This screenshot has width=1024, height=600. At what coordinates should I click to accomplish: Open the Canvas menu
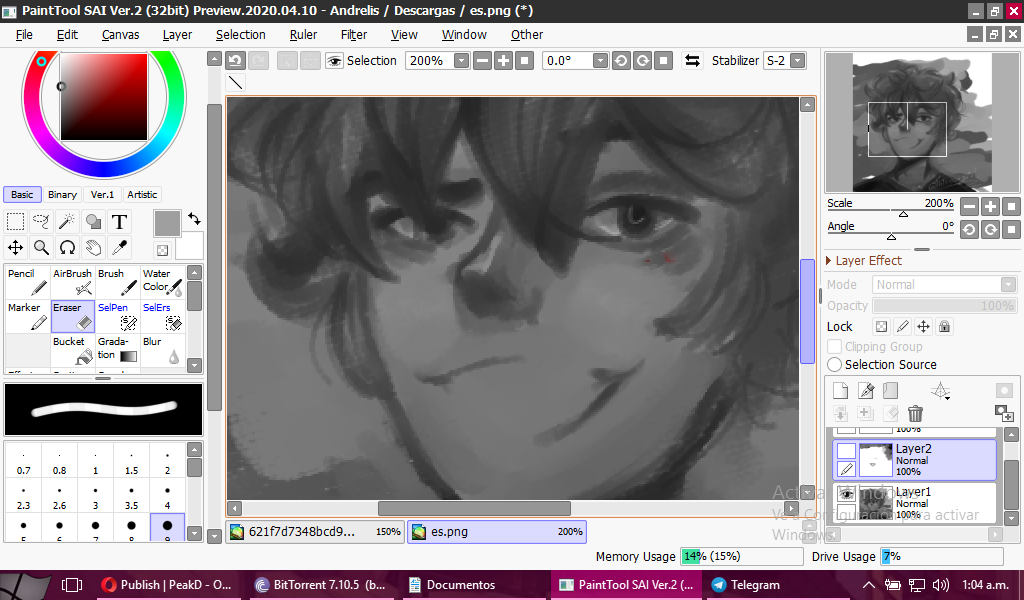120,35
